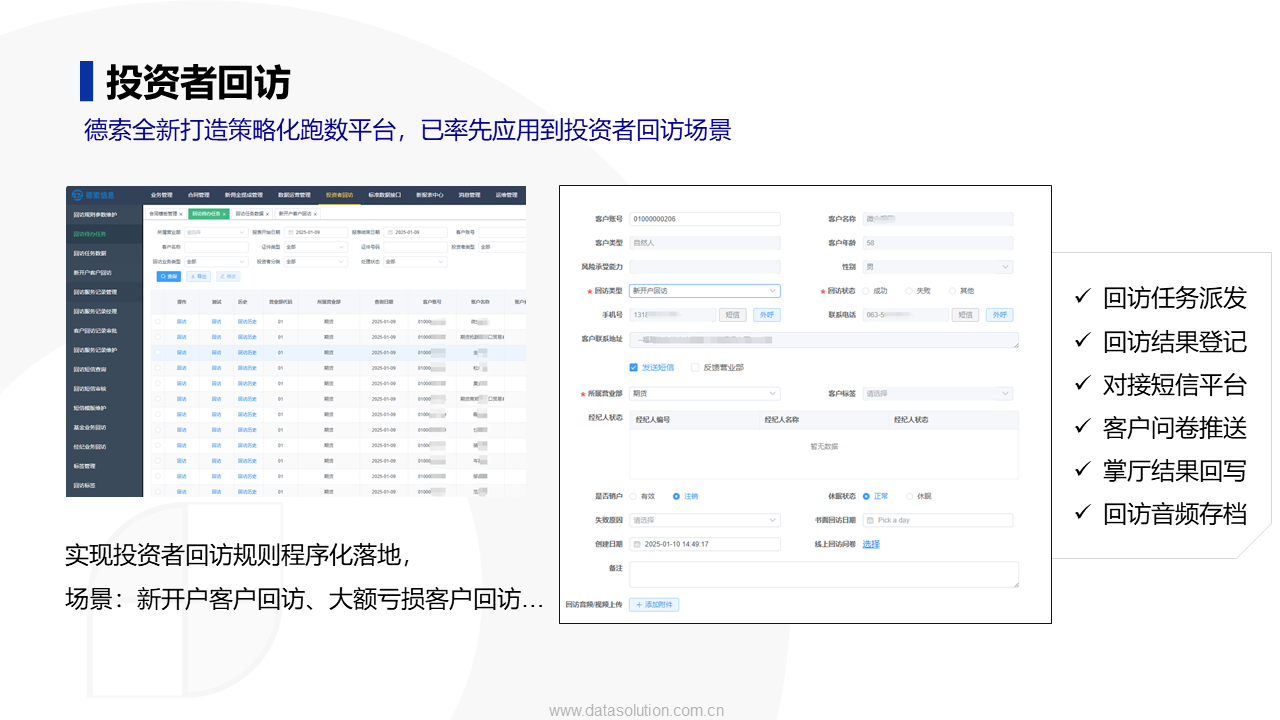The width and height of the screenshot is (1280, 720).
Task: Open the 性别 dropdown
Action: pyautogui.click(x=938, y=267)
